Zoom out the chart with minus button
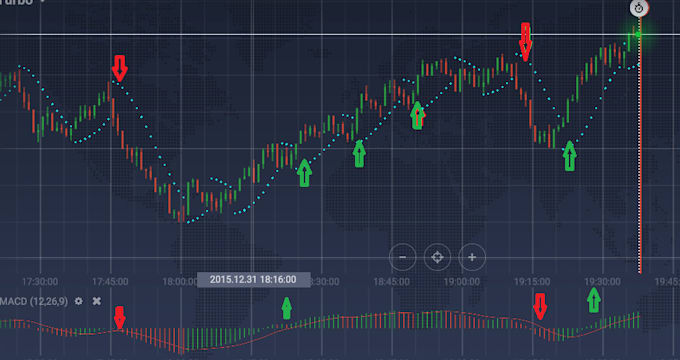Screen dimensions: 680x360 click(402, 257)
